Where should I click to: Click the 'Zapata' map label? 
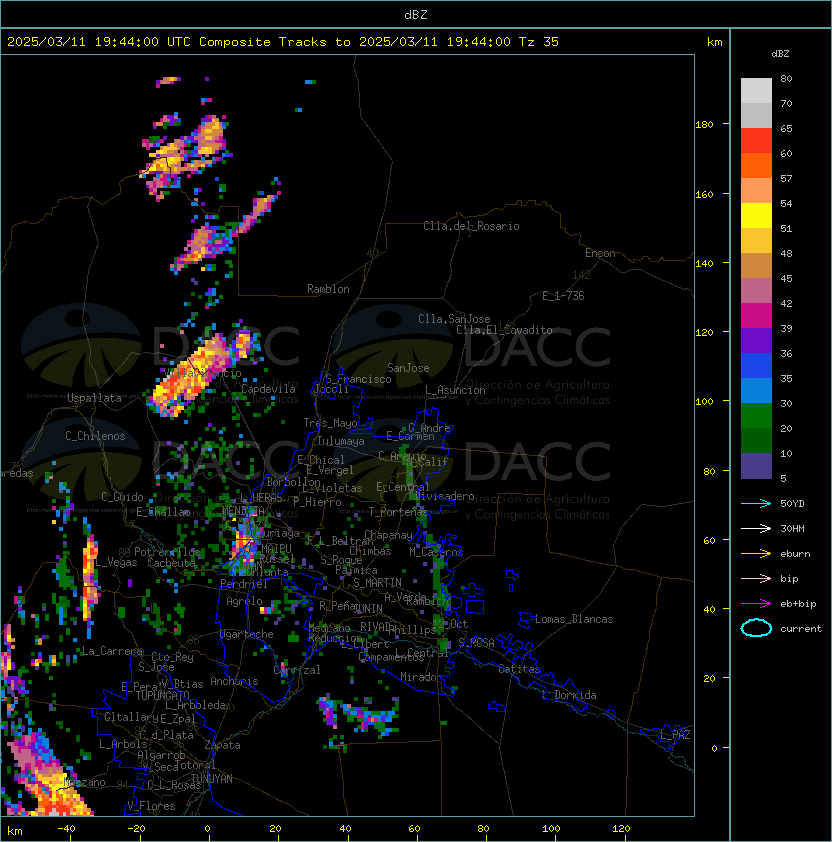pos(222,745)
